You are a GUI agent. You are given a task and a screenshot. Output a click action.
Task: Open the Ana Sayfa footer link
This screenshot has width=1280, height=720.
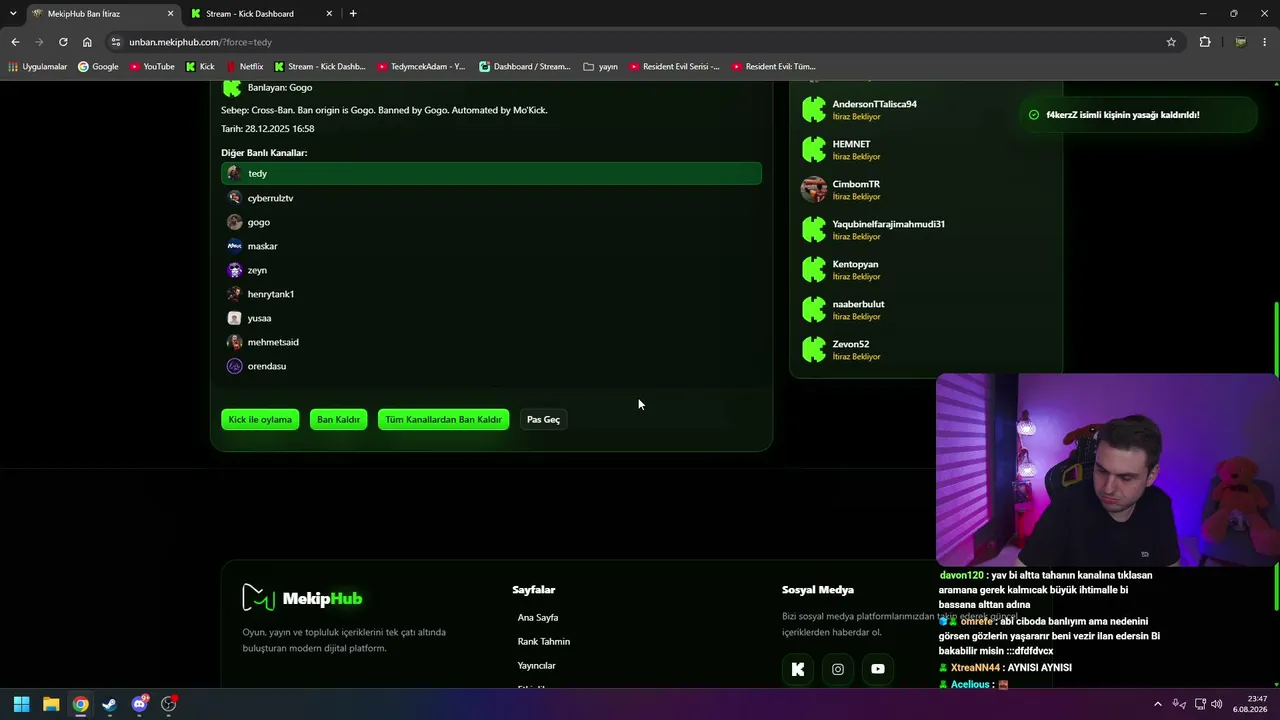(538, 618)
